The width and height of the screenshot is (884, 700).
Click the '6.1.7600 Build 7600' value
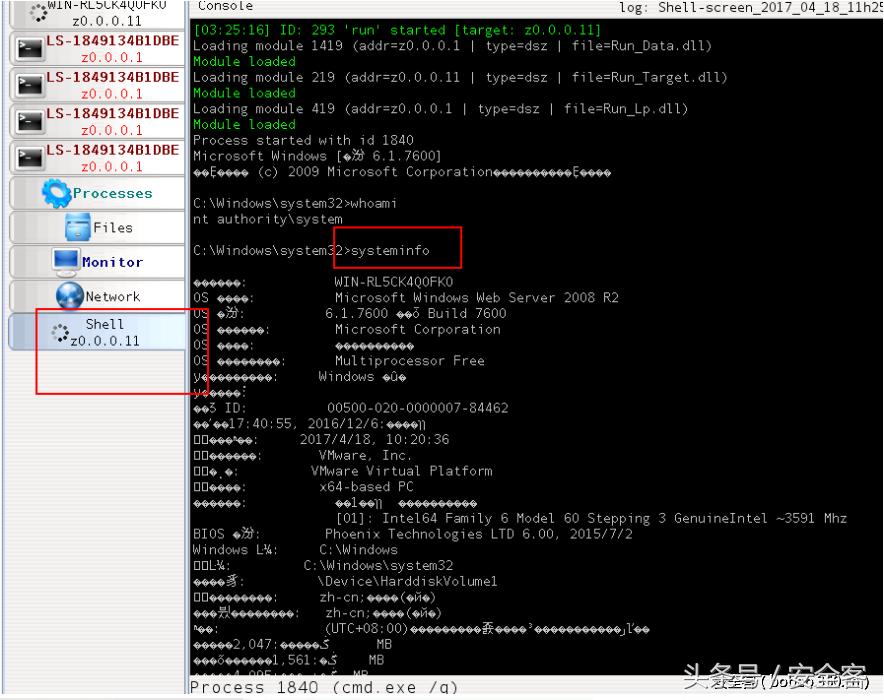click(416, 313)
